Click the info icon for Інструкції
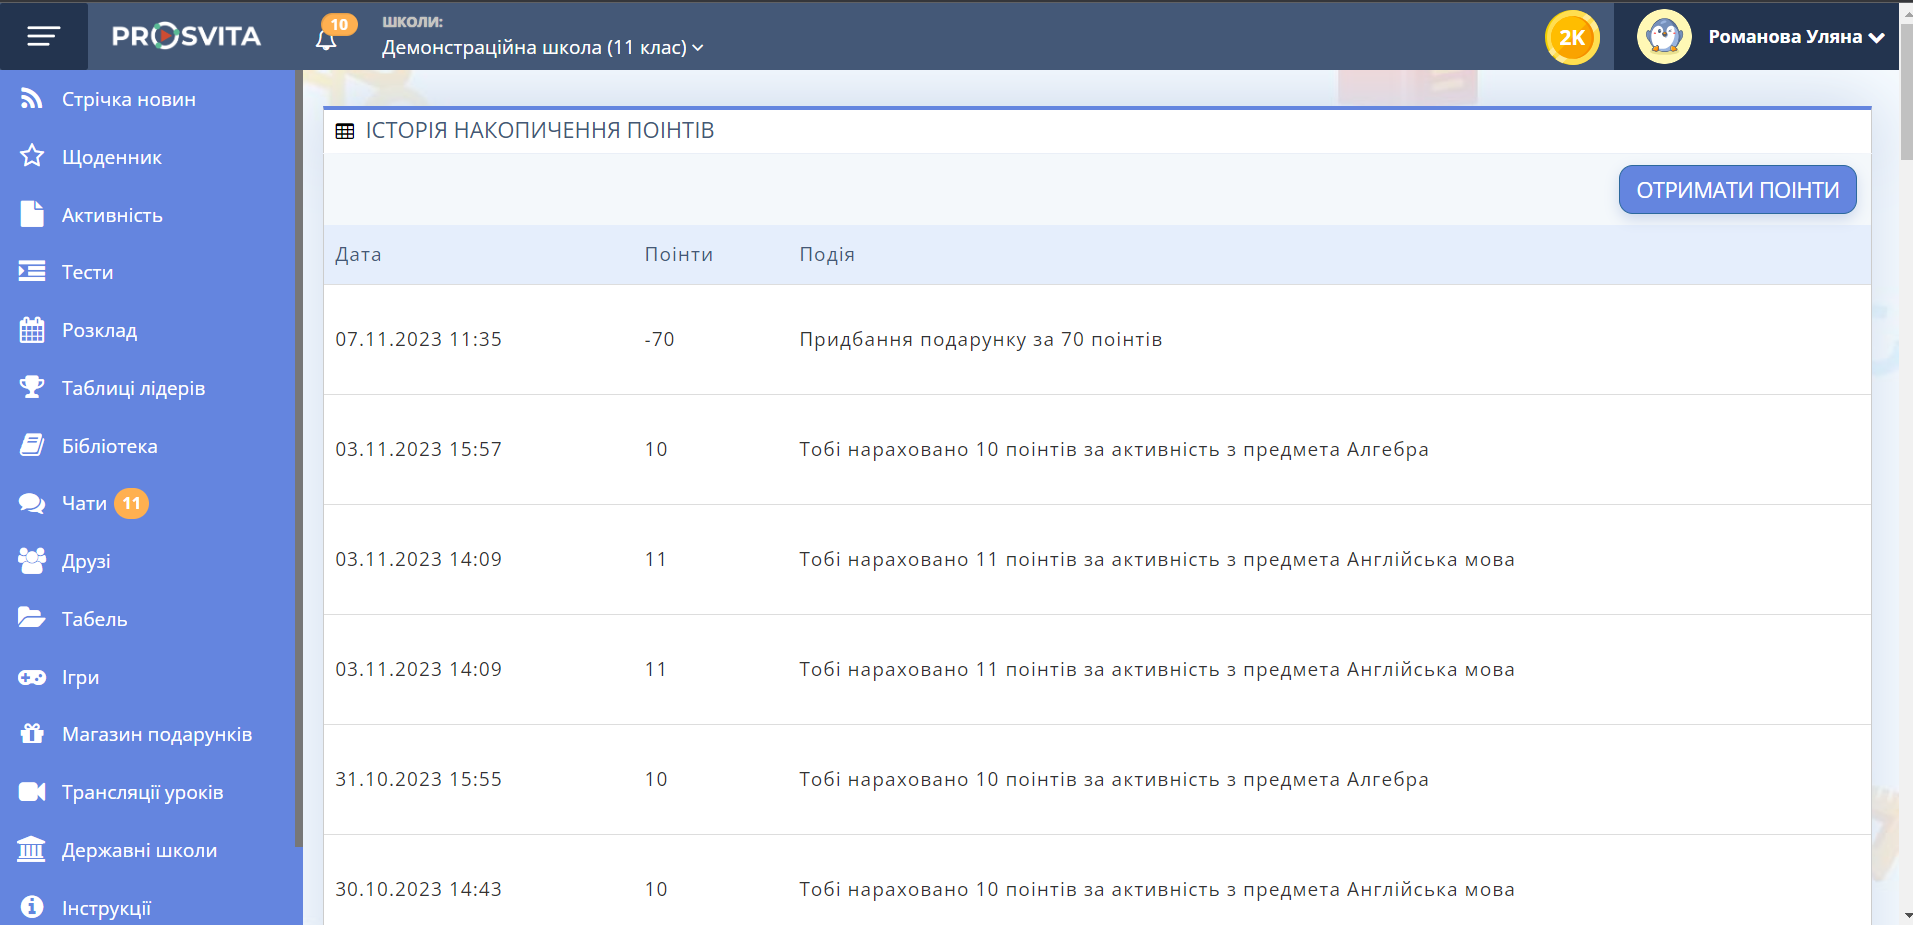The image size is (1913, 925). 32,907
